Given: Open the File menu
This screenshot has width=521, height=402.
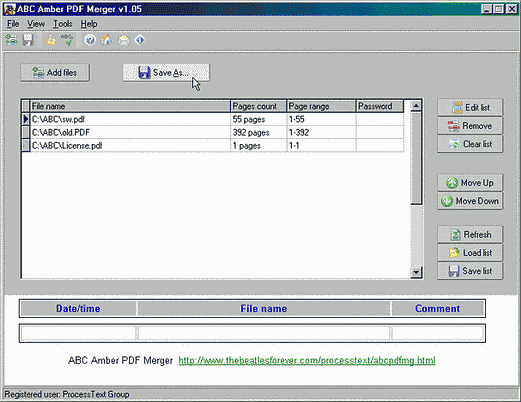Looking at the screenshot, I should pos(13,24).
